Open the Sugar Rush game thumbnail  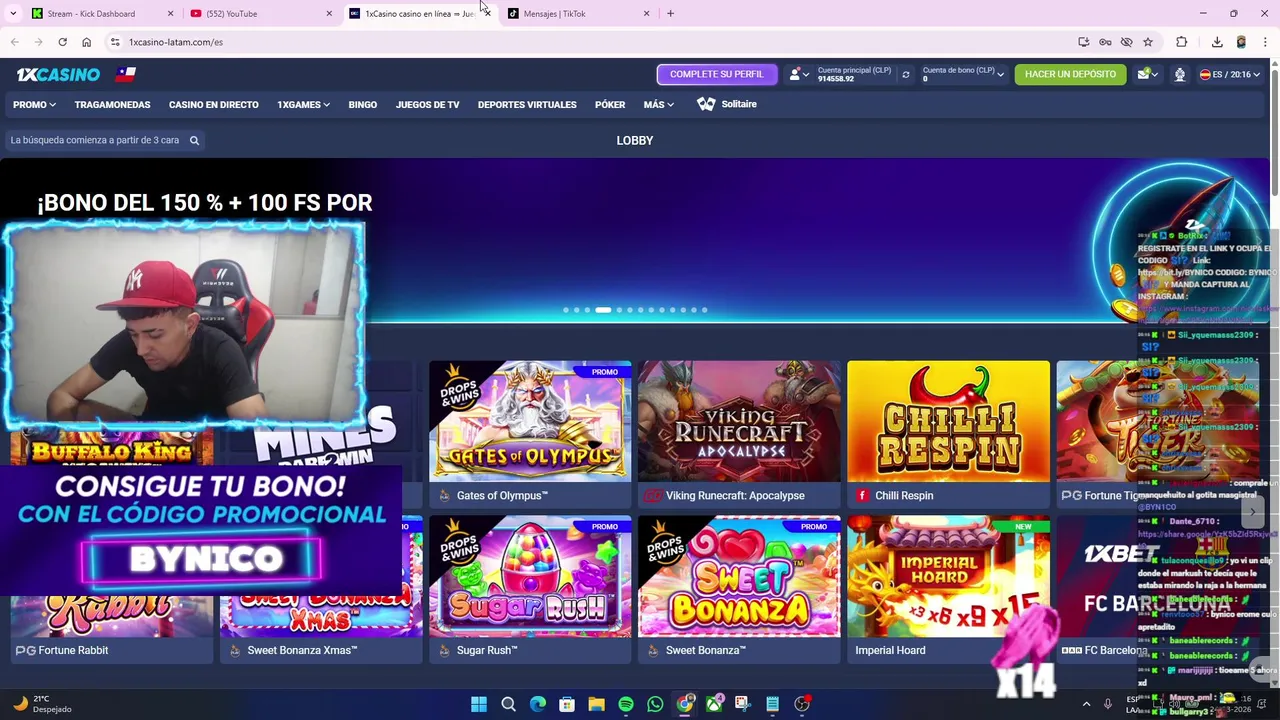pos(530,576)
